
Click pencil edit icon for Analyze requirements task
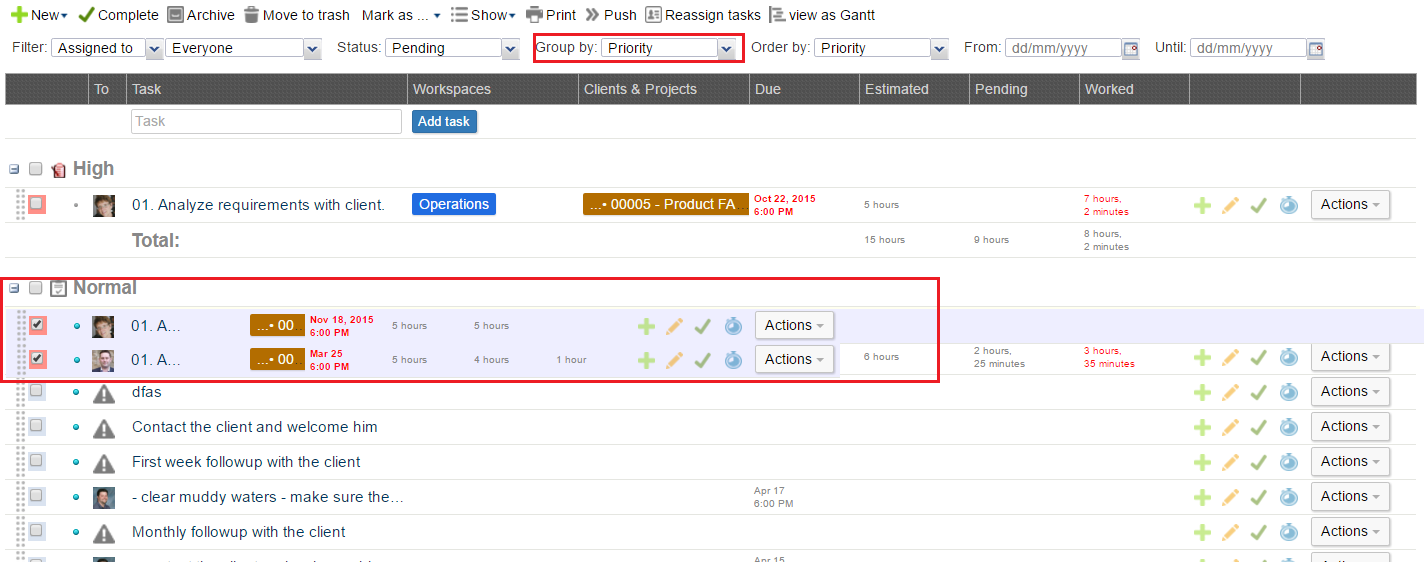[1231, 205]
